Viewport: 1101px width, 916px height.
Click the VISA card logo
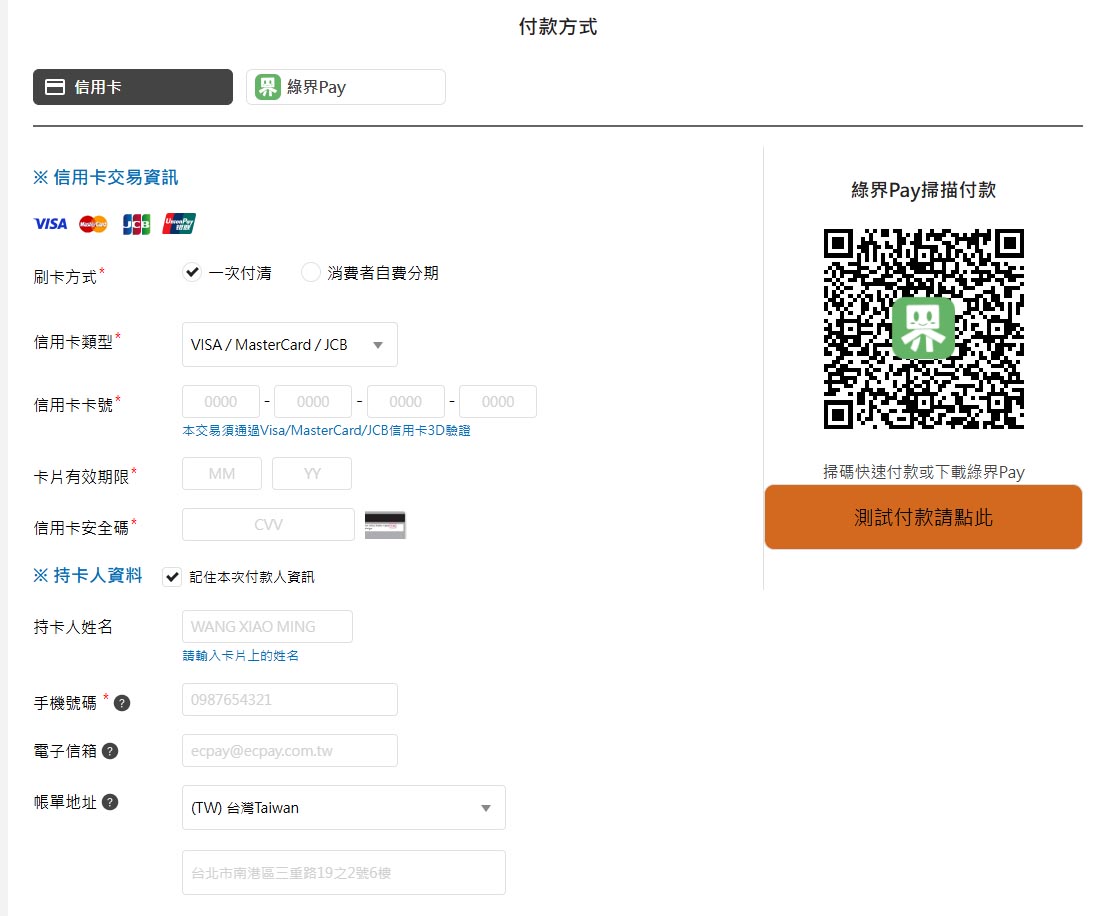click(51, 224)
